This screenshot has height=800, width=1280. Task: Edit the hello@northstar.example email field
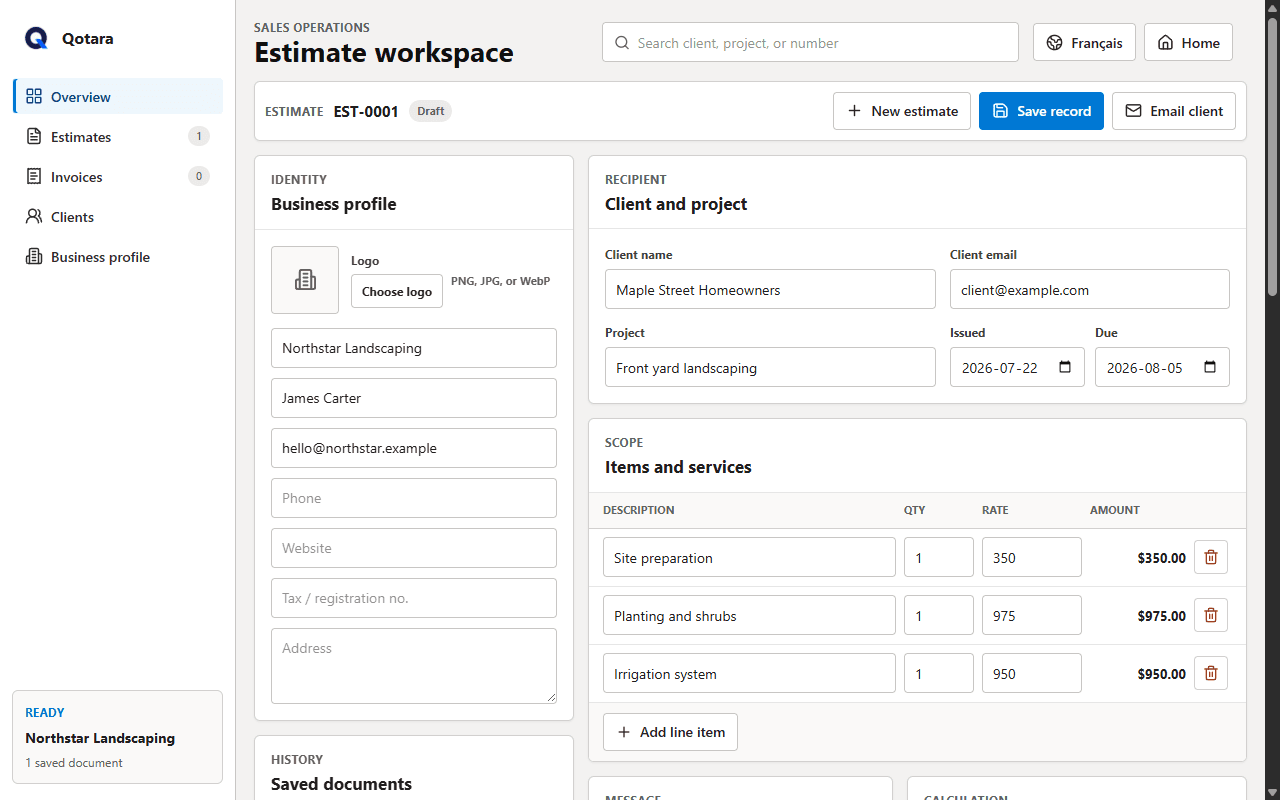(414, 448)
